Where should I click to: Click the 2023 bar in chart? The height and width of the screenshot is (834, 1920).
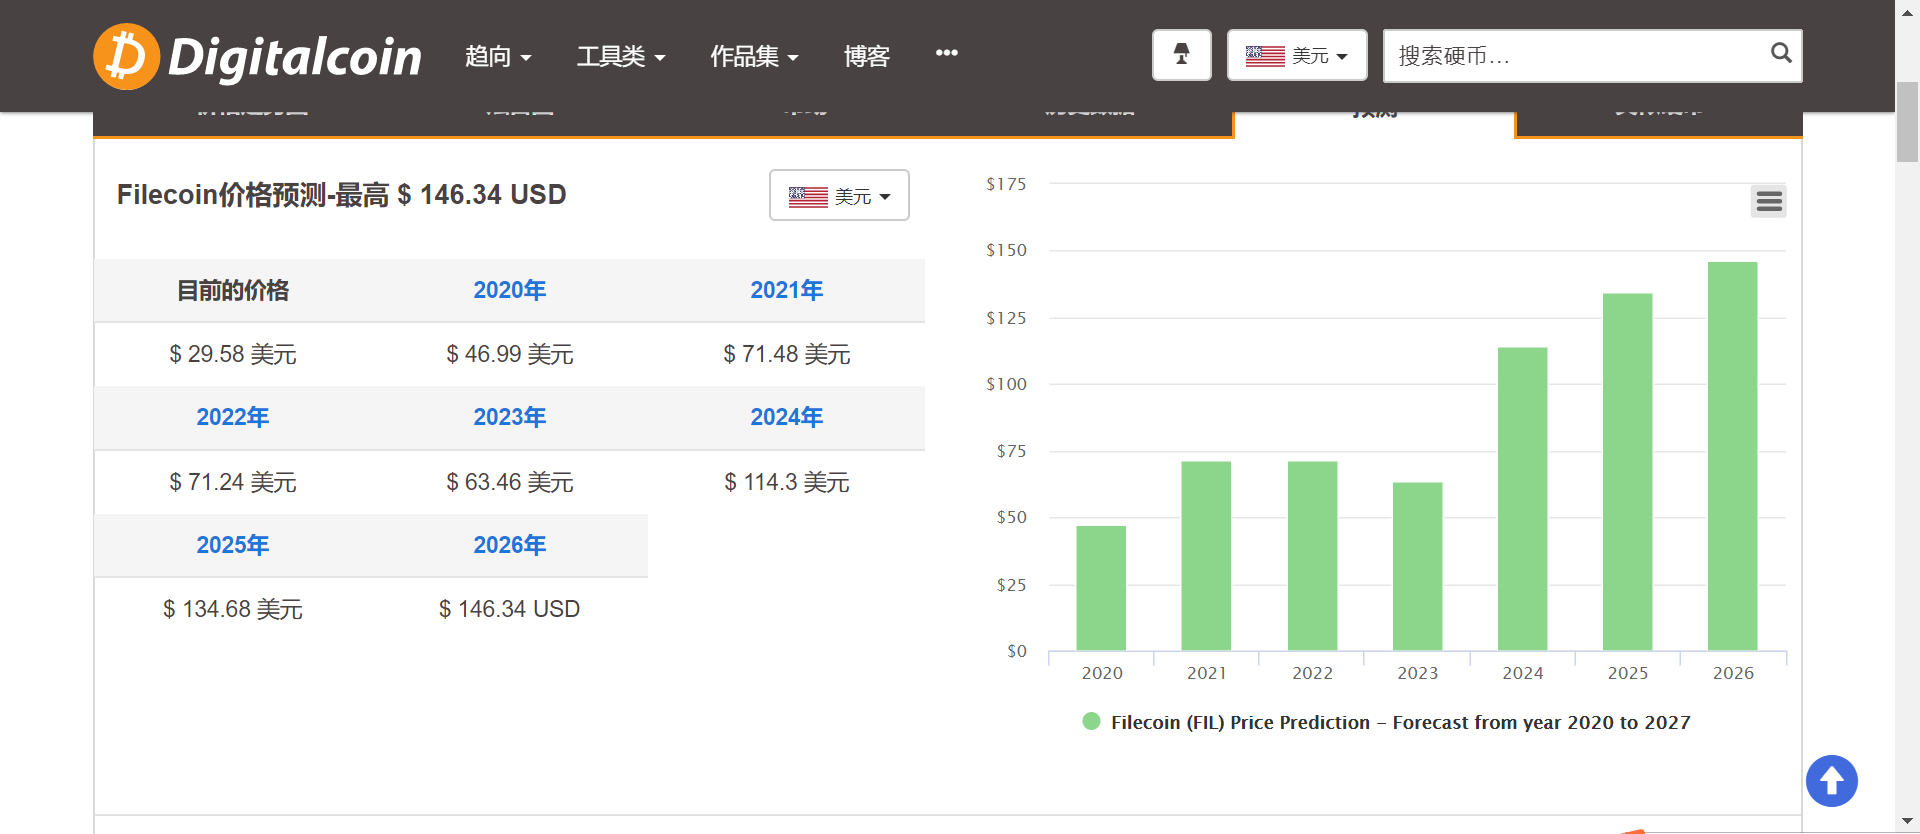click(1418, 567)
